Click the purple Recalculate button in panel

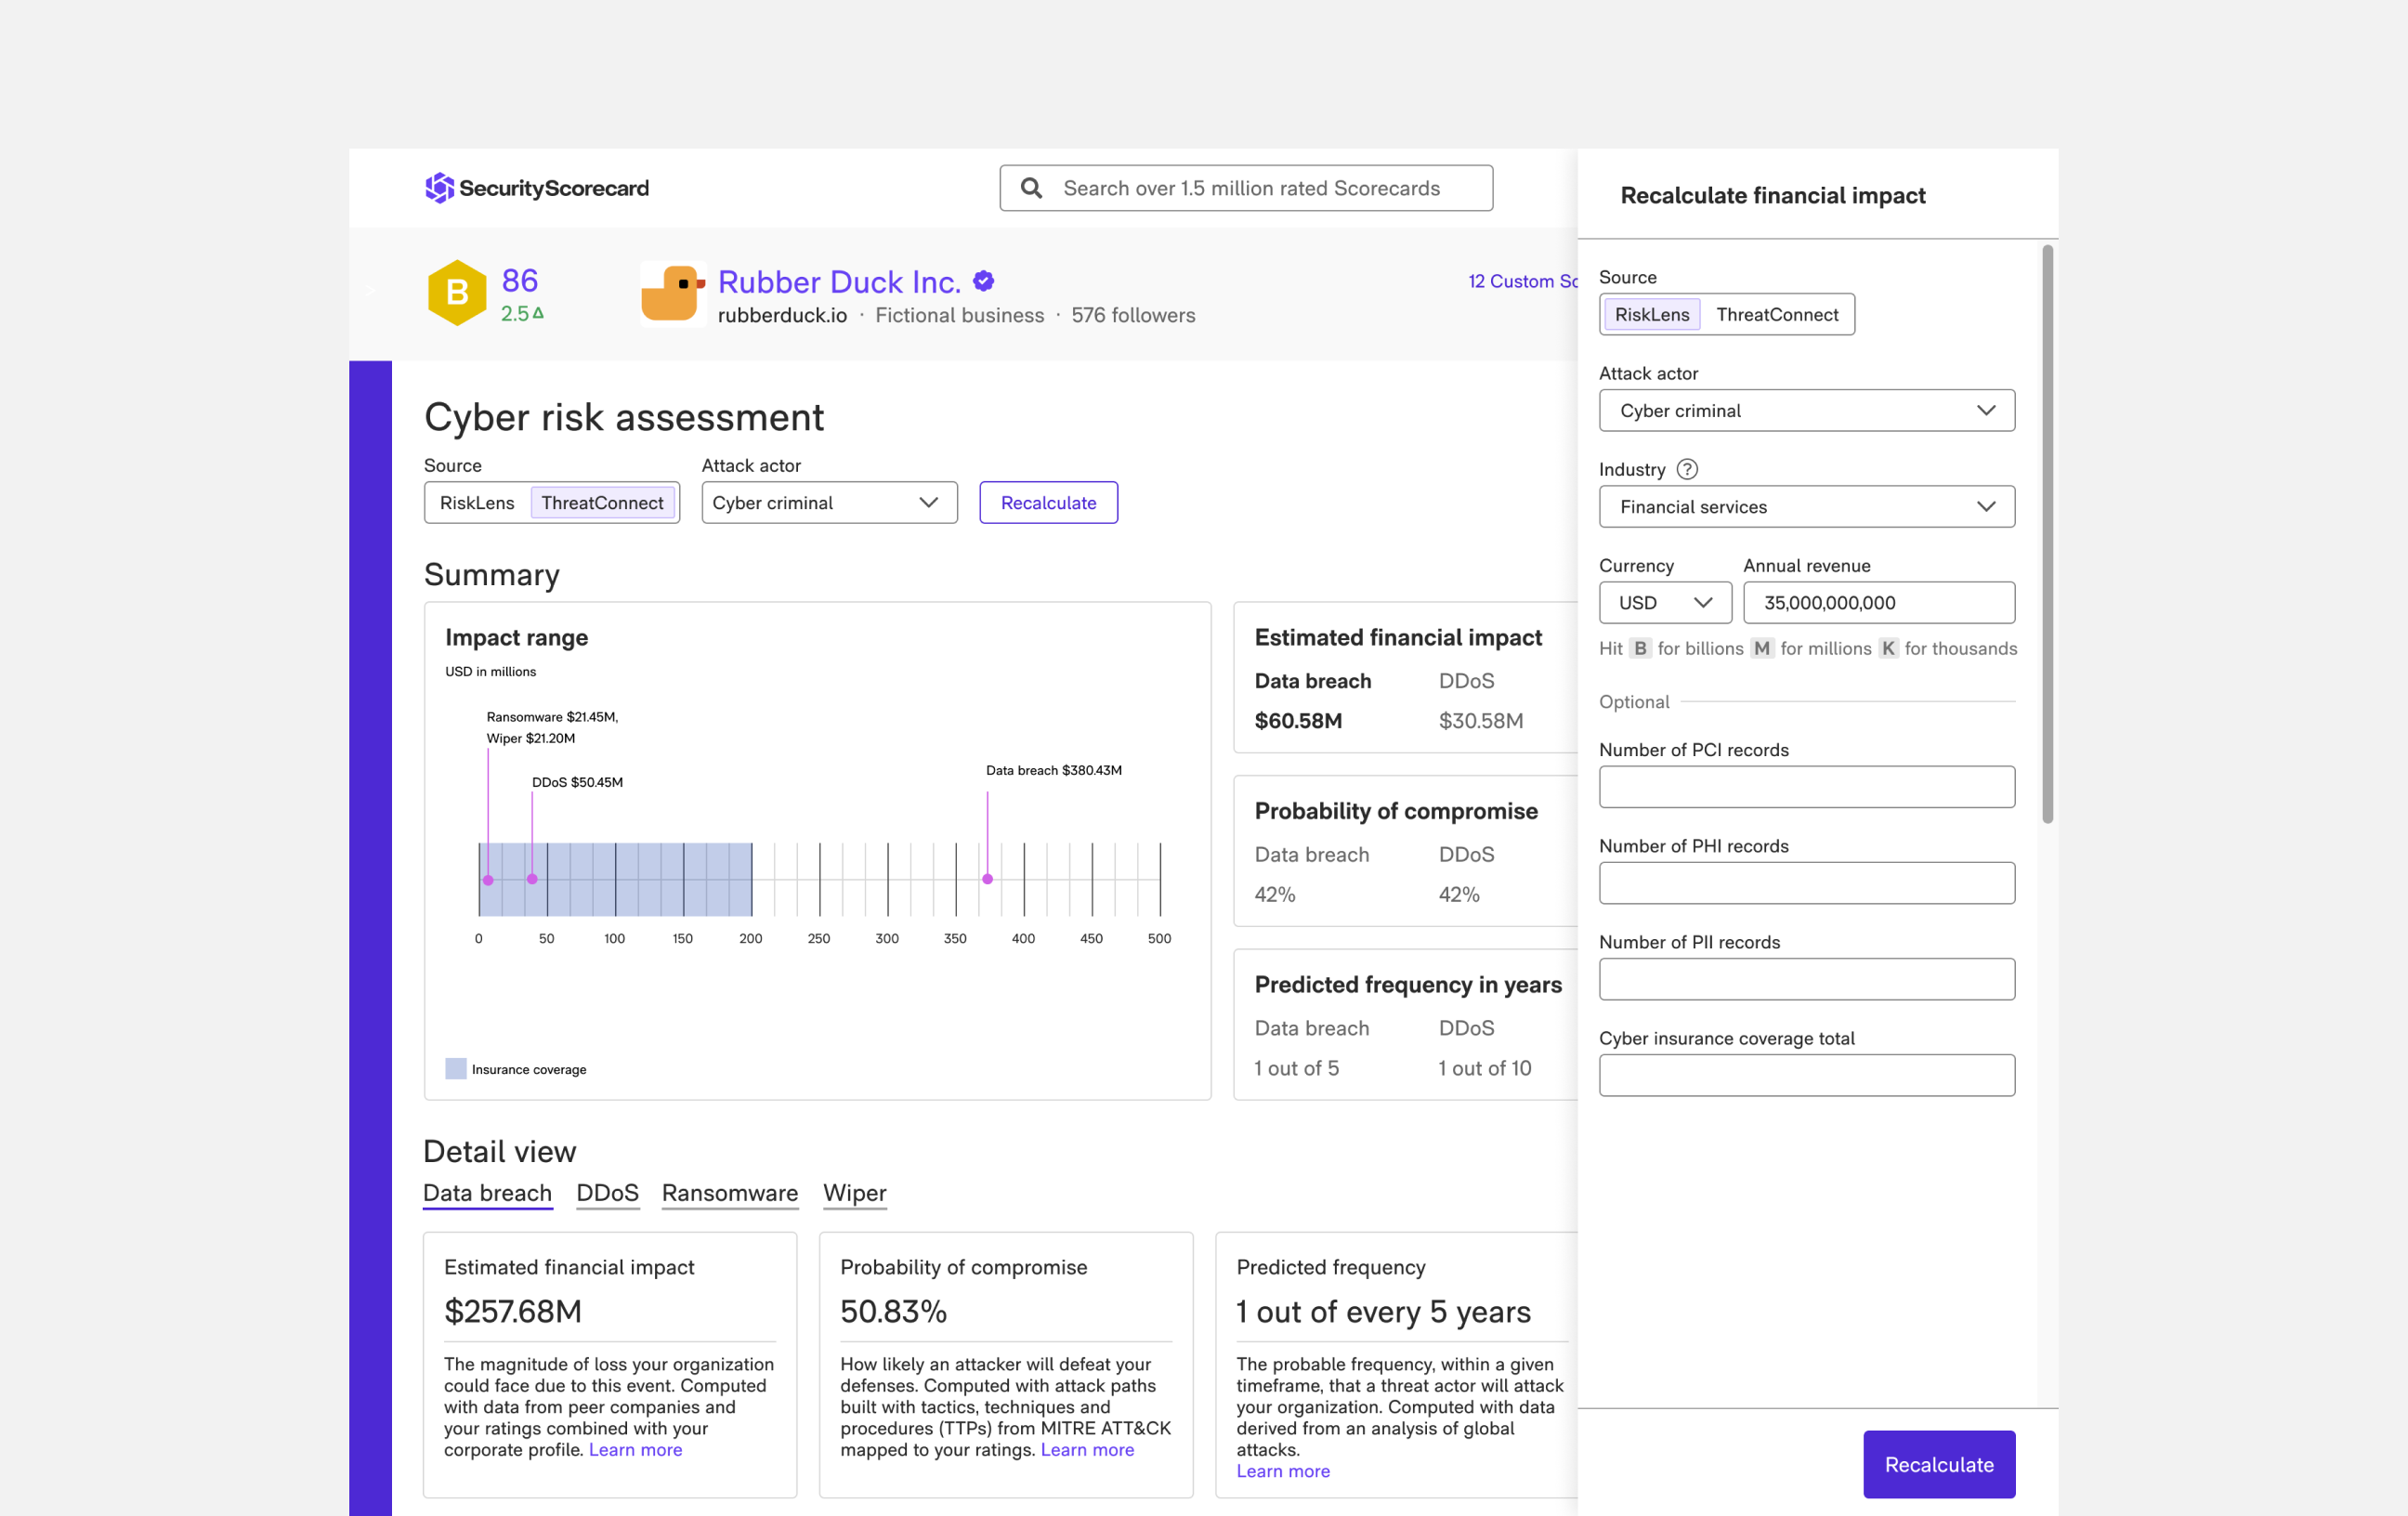[1938, 1464]
